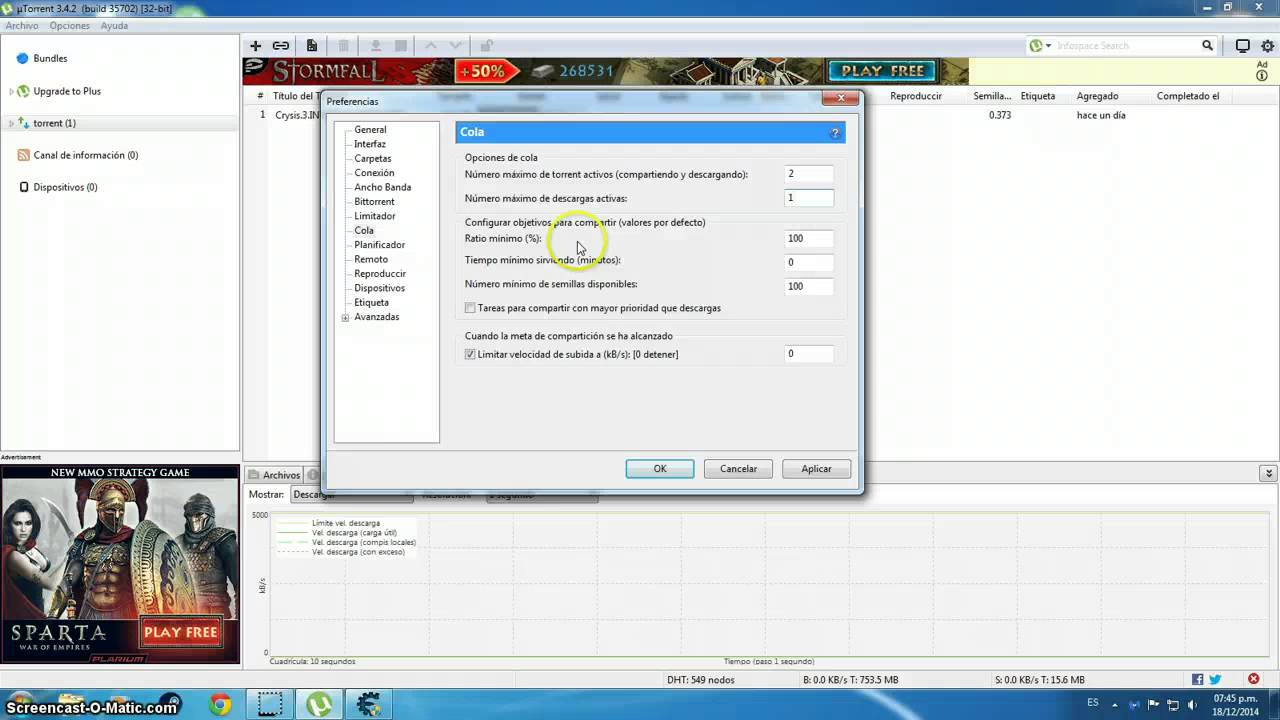Select Dispositivos (0) in sidebar
Screen dimensions: 1280x720
[65, 187]
